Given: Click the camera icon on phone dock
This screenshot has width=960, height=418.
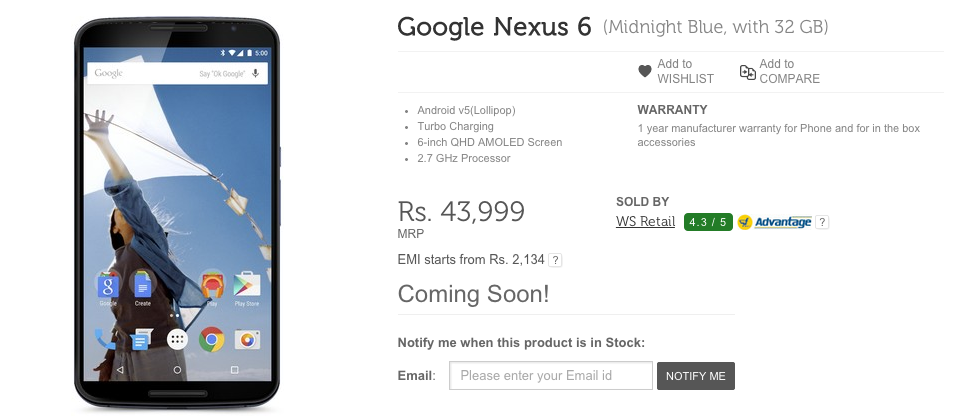Looking at the screenshot, I should tap(246, 339).
